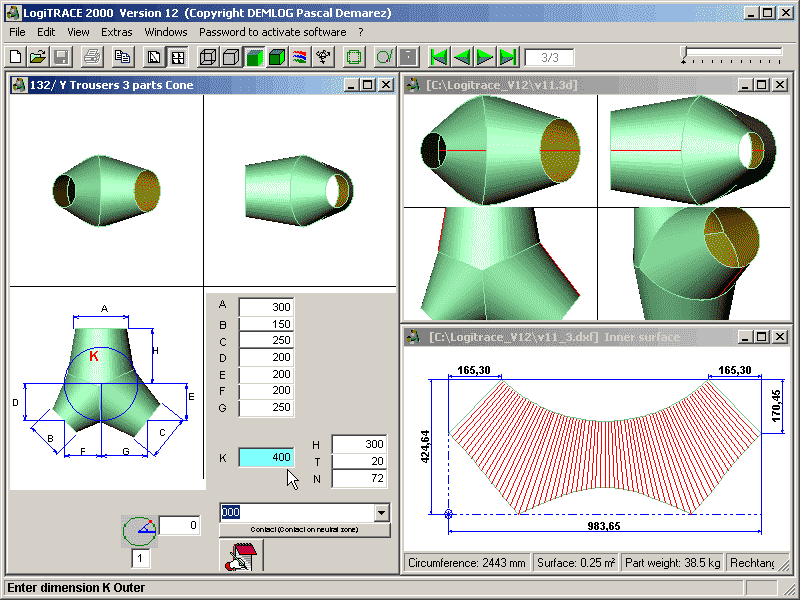The image size is (800, 600).
Task: Open the question mark help menu
Action: [x=361, y=32]
